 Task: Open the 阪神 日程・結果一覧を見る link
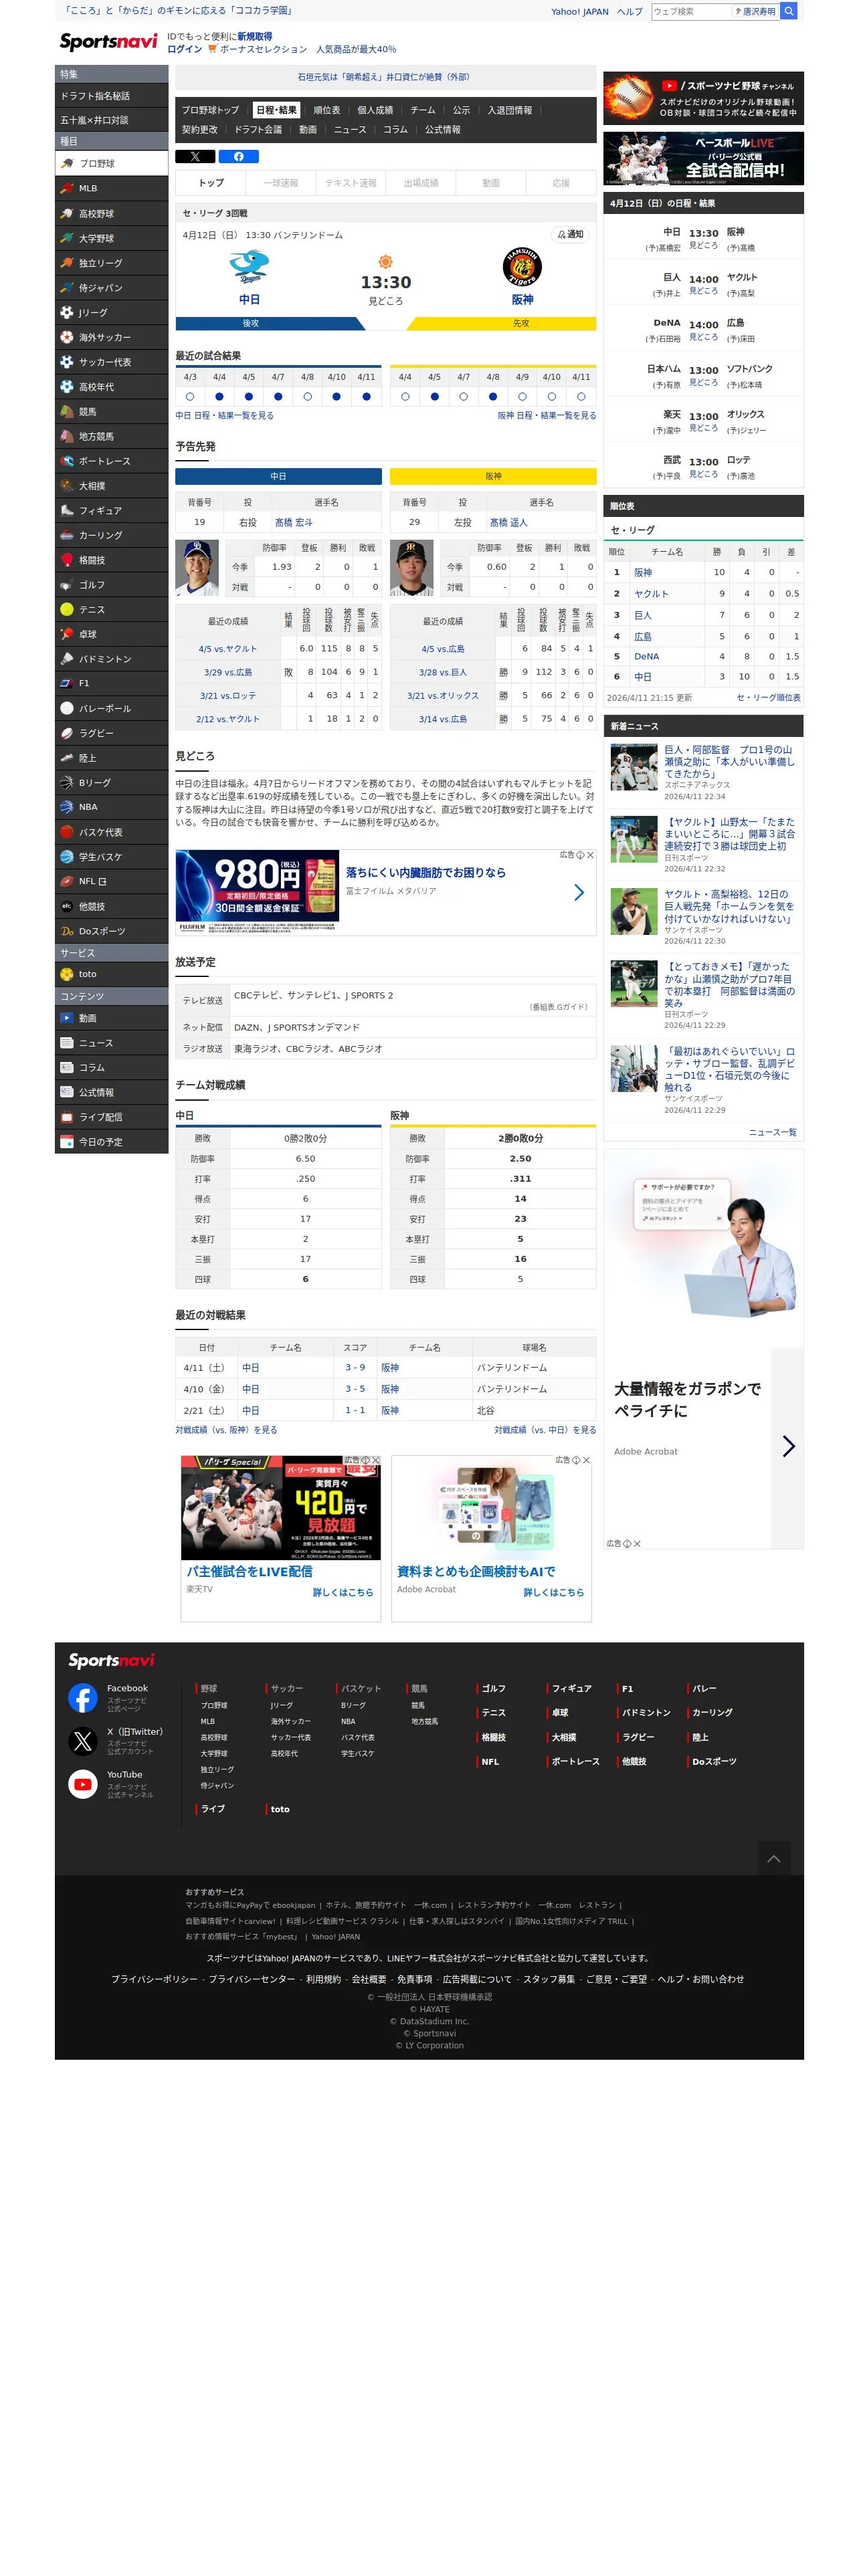tap(547, 415)
